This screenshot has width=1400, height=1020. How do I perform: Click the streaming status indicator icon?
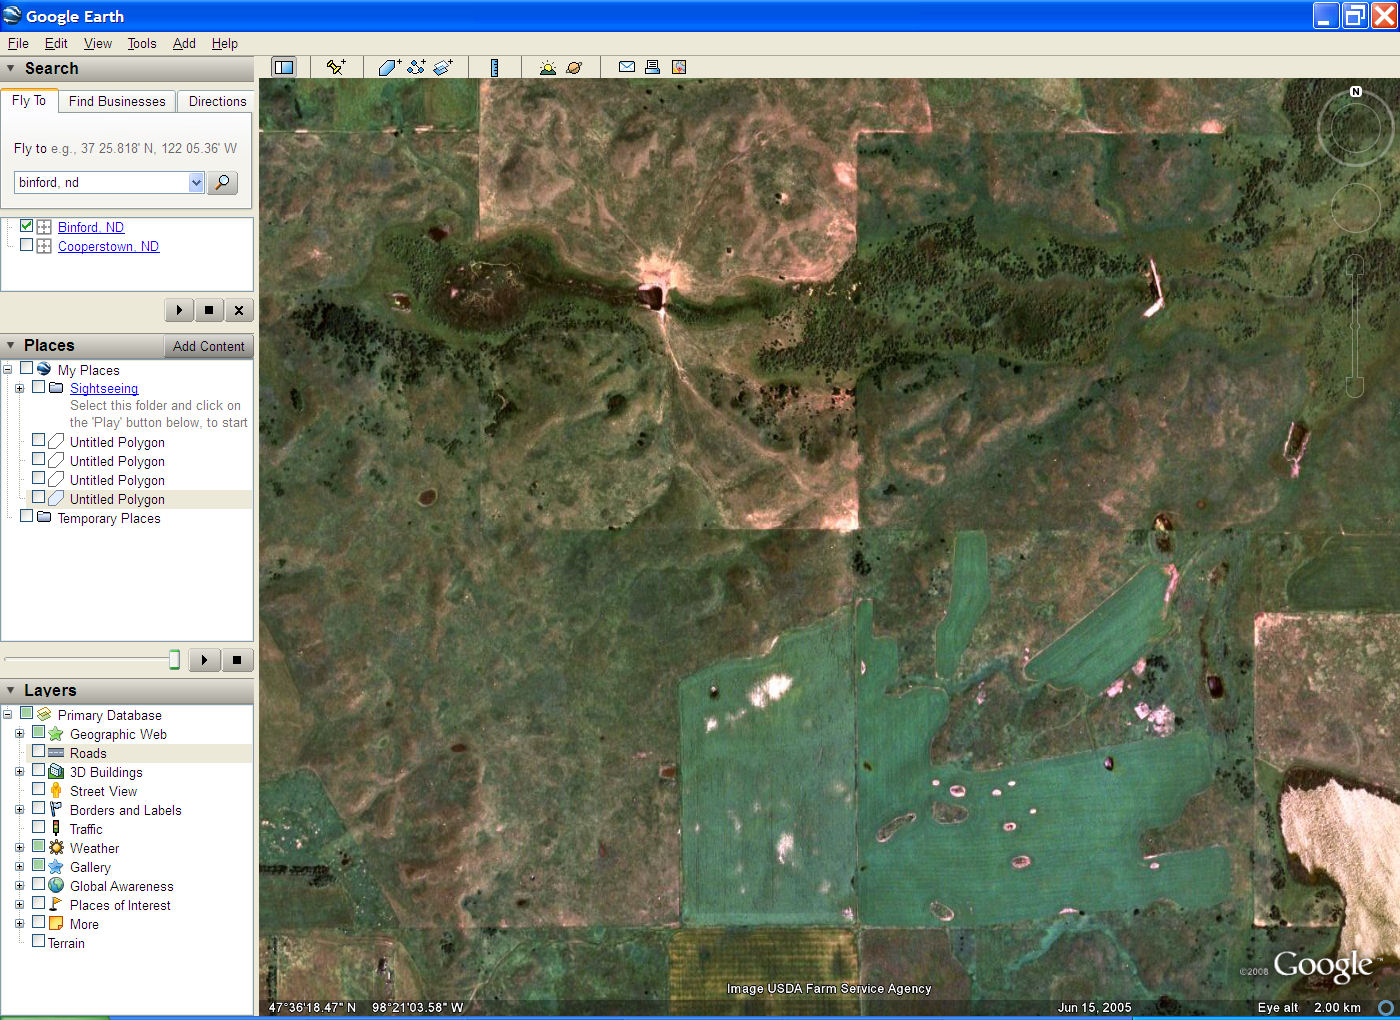pyautogui.click(x=1386, y=1007)
